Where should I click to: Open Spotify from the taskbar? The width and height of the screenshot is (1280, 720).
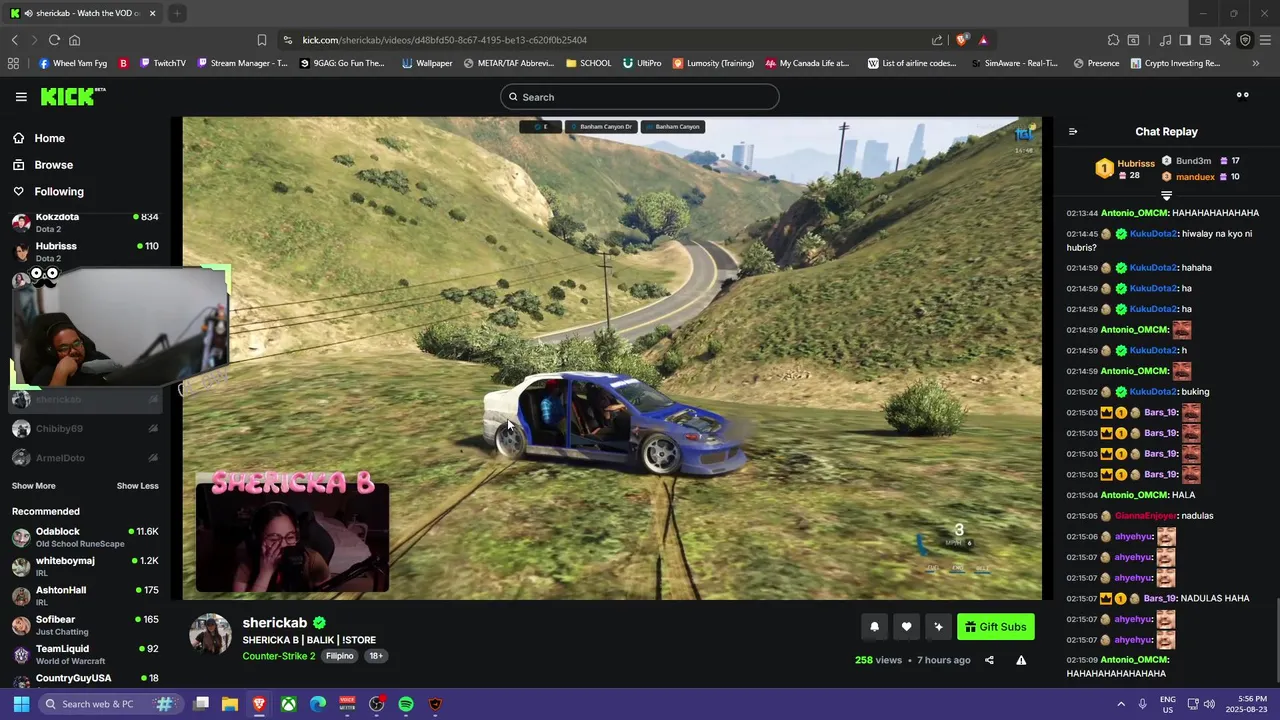coord(406,704)
